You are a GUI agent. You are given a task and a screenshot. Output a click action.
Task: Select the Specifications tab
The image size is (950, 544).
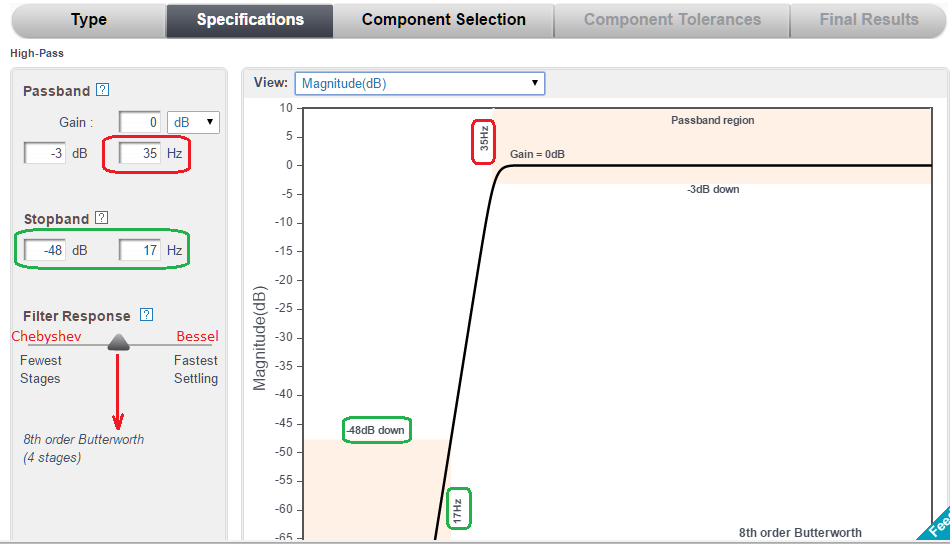(x=250, y=20)
